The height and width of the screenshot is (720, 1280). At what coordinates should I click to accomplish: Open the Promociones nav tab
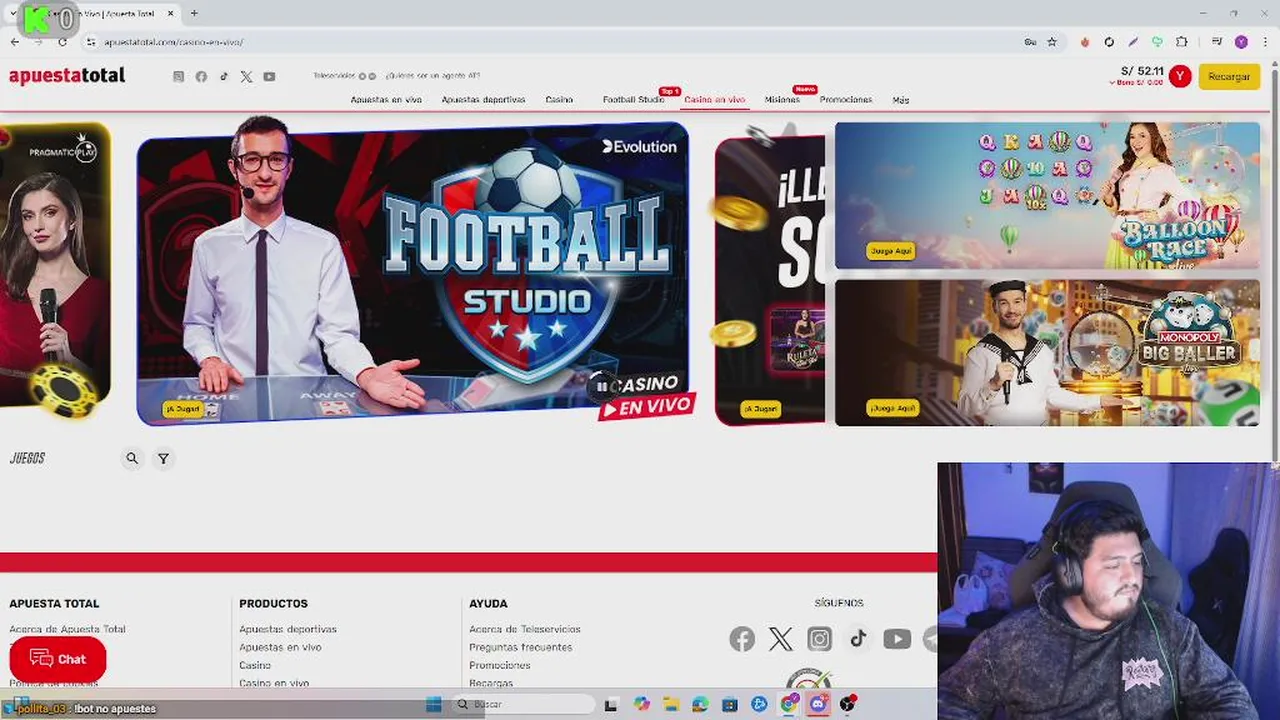846,100
